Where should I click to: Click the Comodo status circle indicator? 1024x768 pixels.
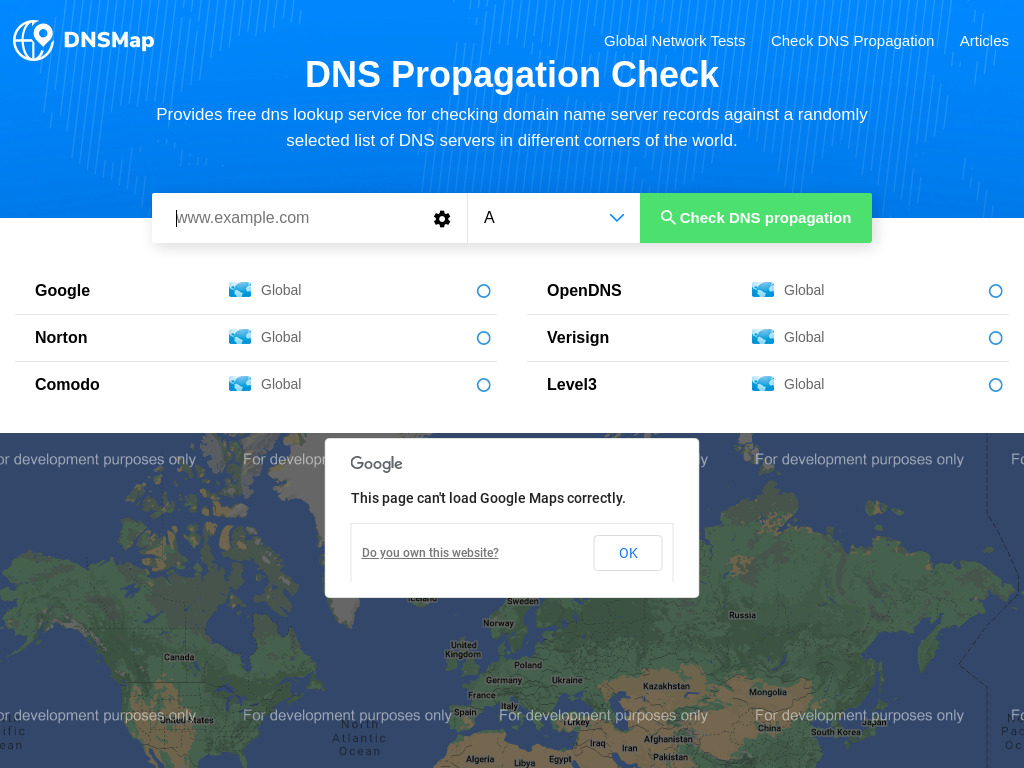[x=483, y=385]
